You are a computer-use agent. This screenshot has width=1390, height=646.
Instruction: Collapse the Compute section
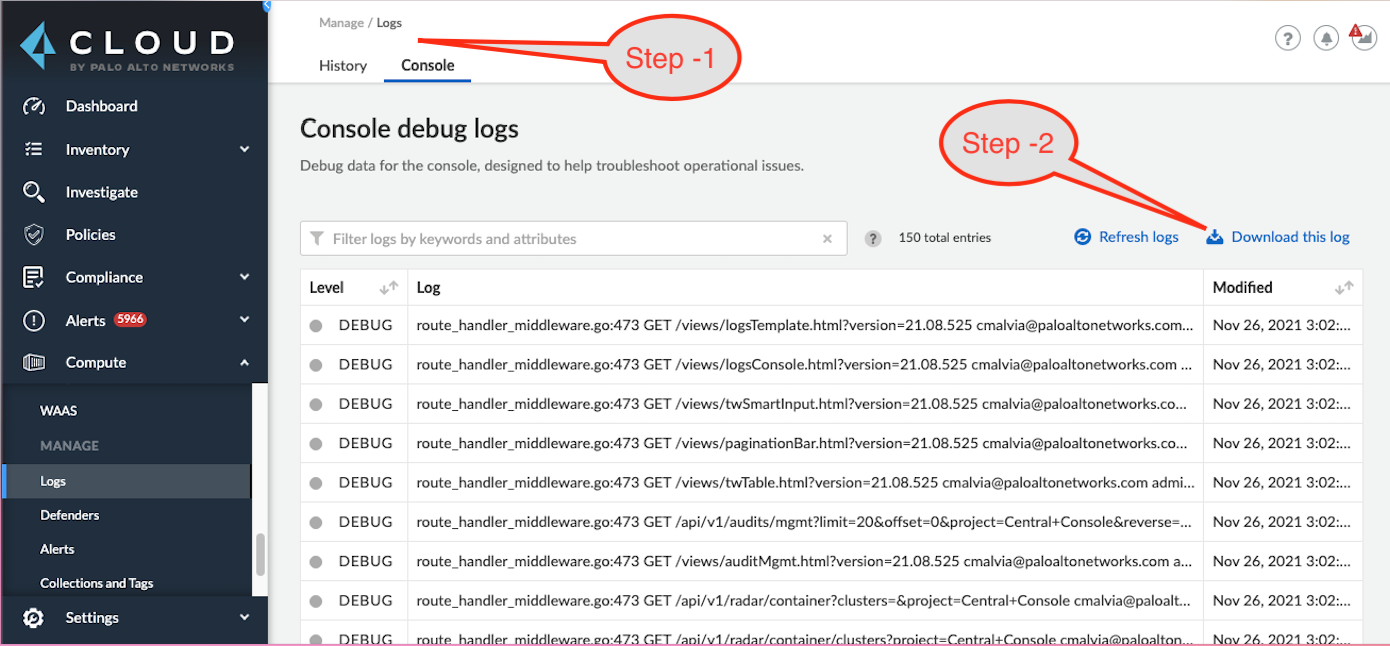[243, 362]
